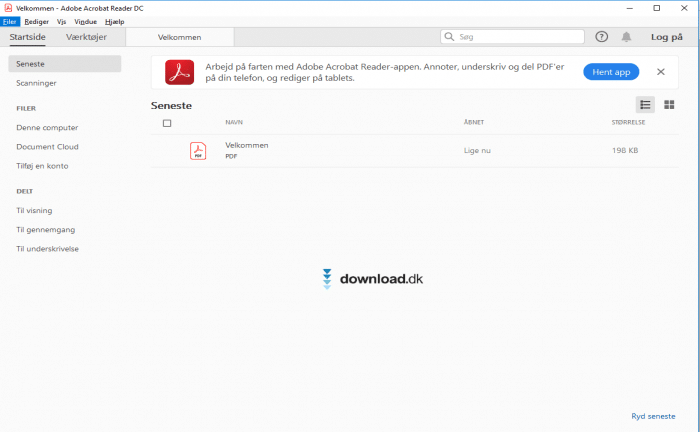Image resolution: width=700 pixels, height=432 pixels.
Task: Click the Hent app button
Action: pyautogui.click(x=611, y=72)
